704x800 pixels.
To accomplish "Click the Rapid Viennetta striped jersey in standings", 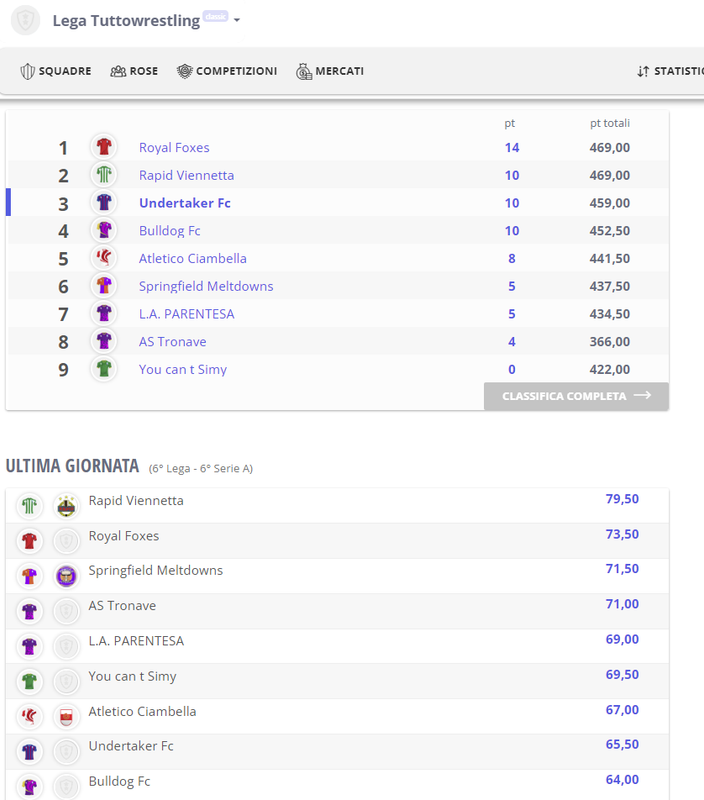I will click(104, 174).
